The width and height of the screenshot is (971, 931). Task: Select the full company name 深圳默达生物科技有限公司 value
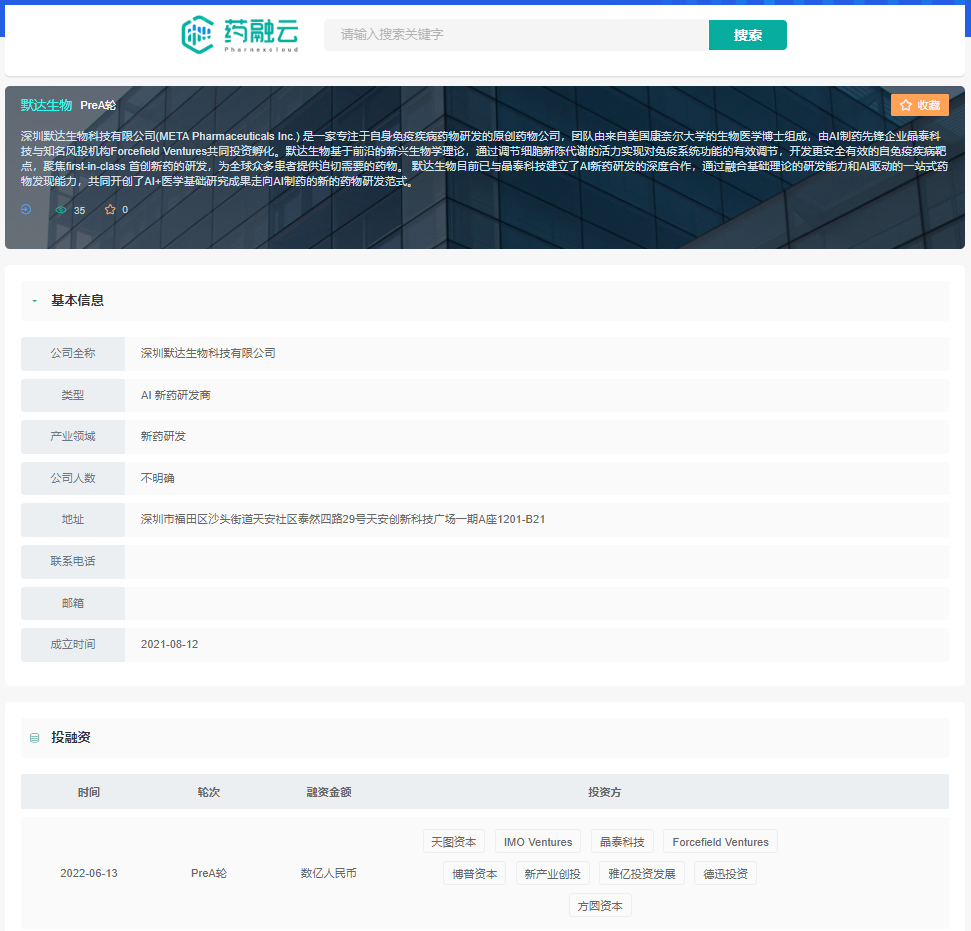[x=208, y=353]
